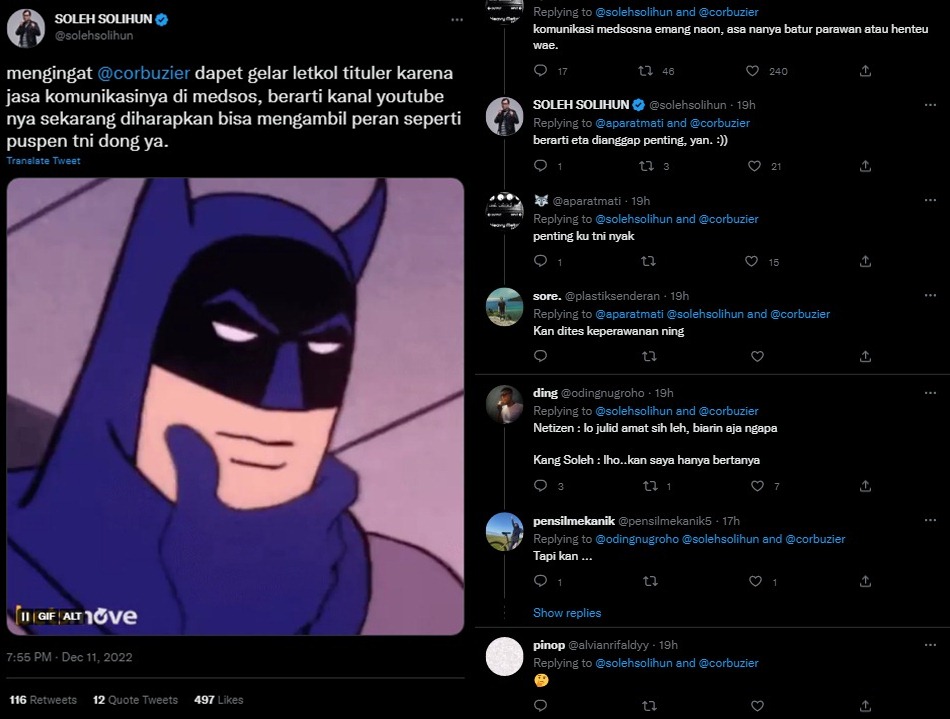The width and height of the screenshot is (950, 719).
Task: Reply to plastiksenderan's comment
Action: (x=540, y=356)
